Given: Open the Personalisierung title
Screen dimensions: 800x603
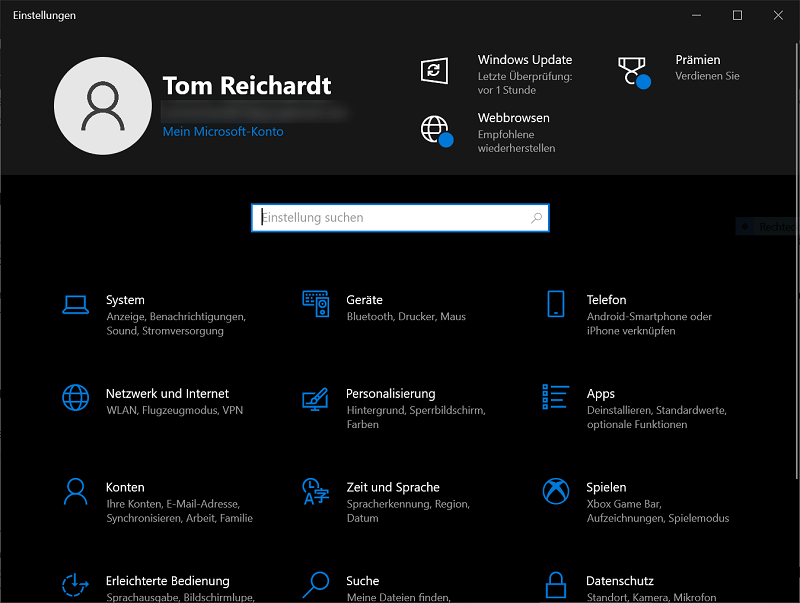Looking at the screenshot, I should coord(390,394).
